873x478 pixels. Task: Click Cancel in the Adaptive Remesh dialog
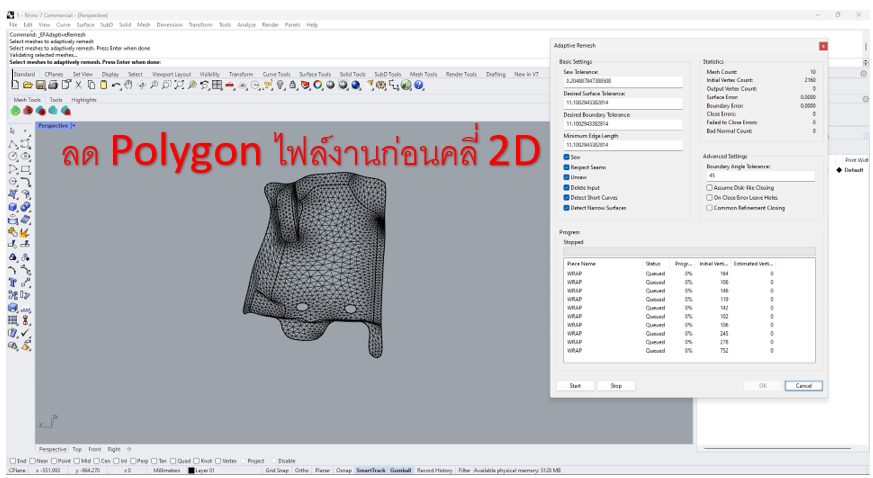point(803,385)
